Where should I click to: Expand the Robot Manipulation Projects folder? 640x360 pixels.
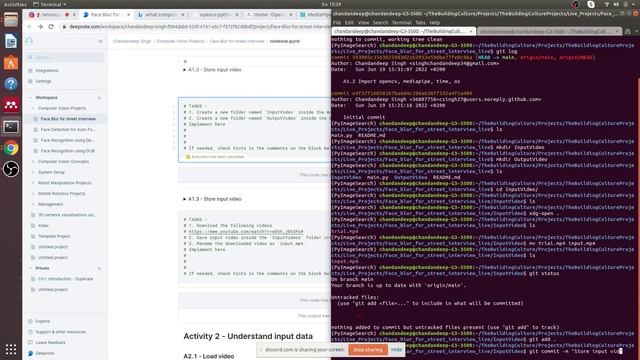[33, 183]
